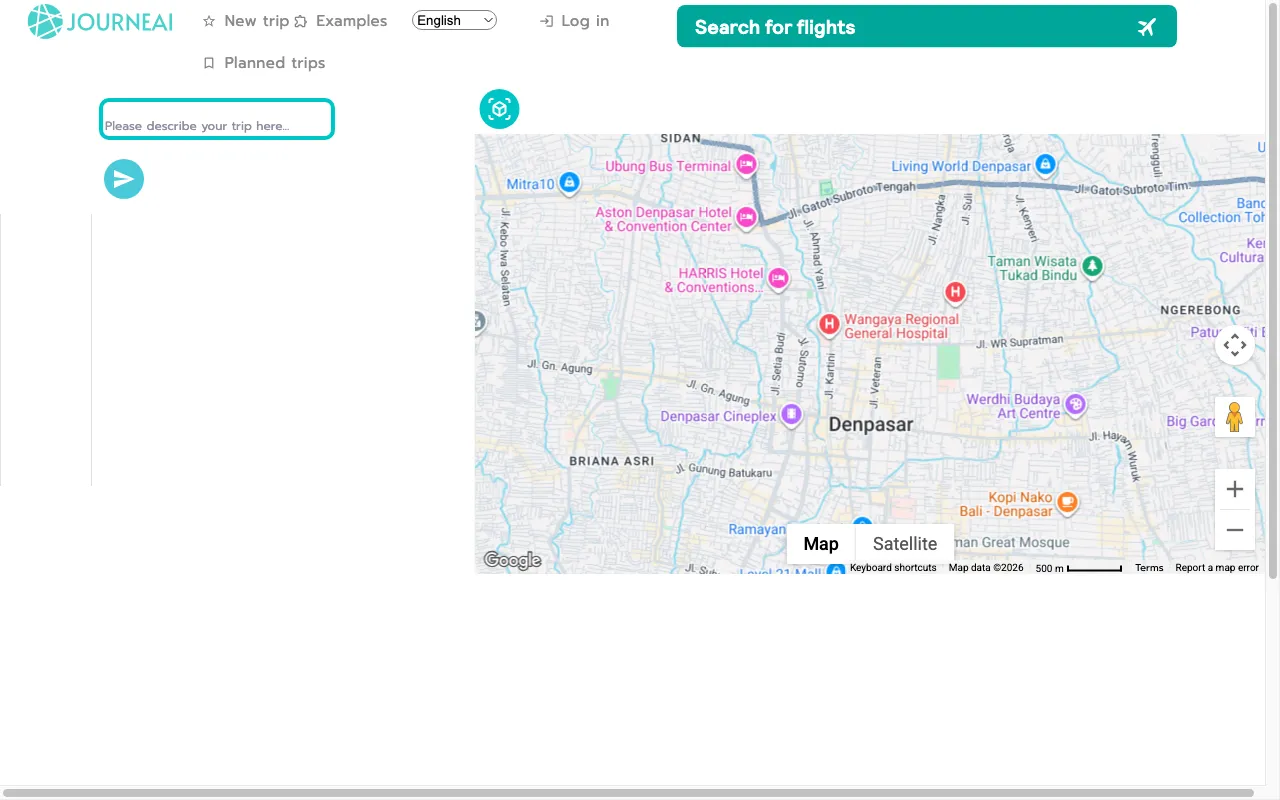This screenshot has width=1280, height=800.
Task: Click the Map data ©2026 text
Action: point(986,568)
